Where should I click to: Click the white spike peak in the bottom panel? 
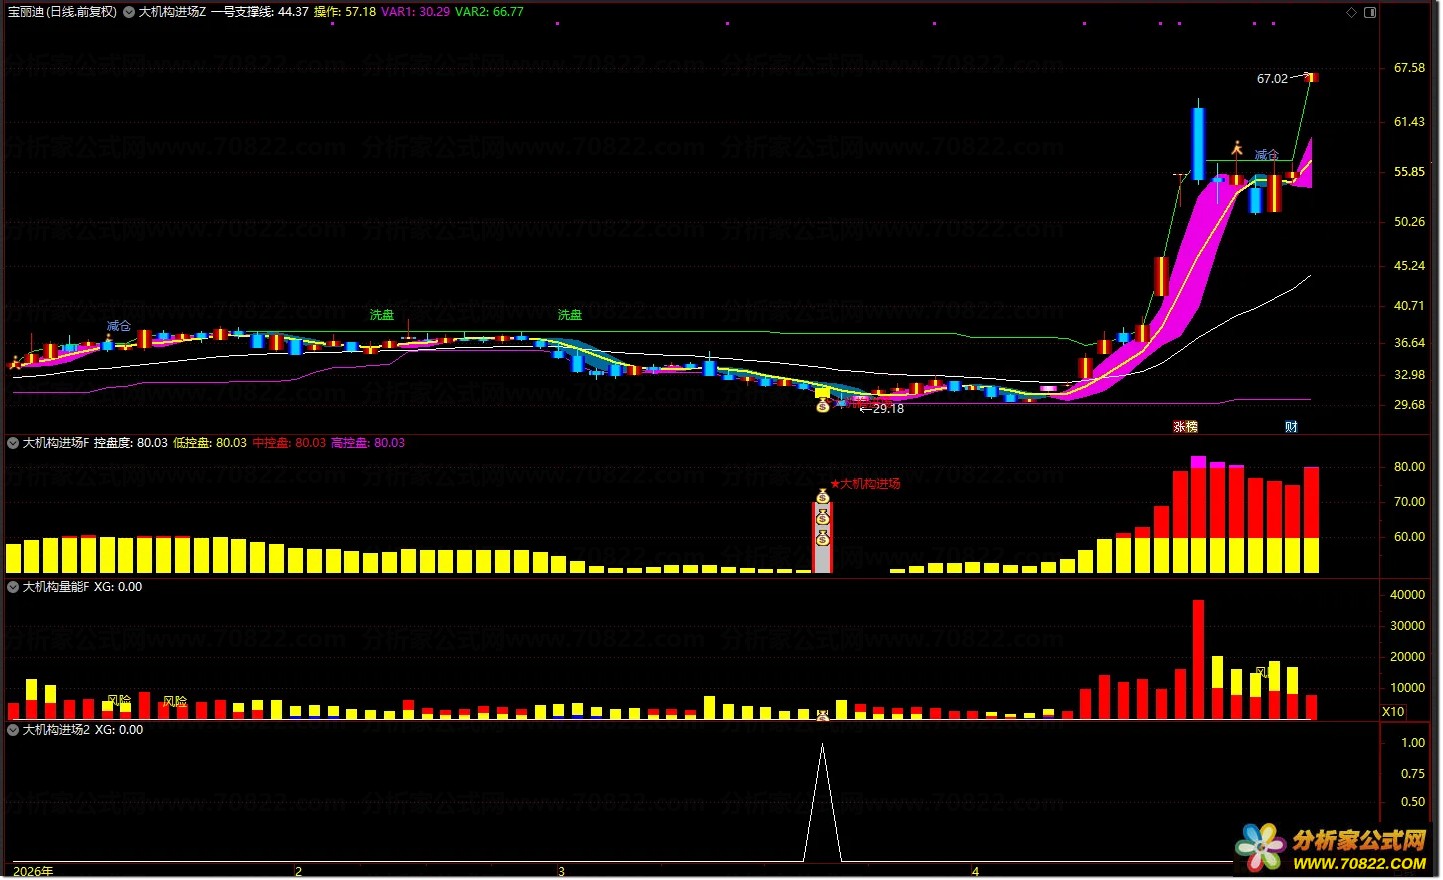822,746
